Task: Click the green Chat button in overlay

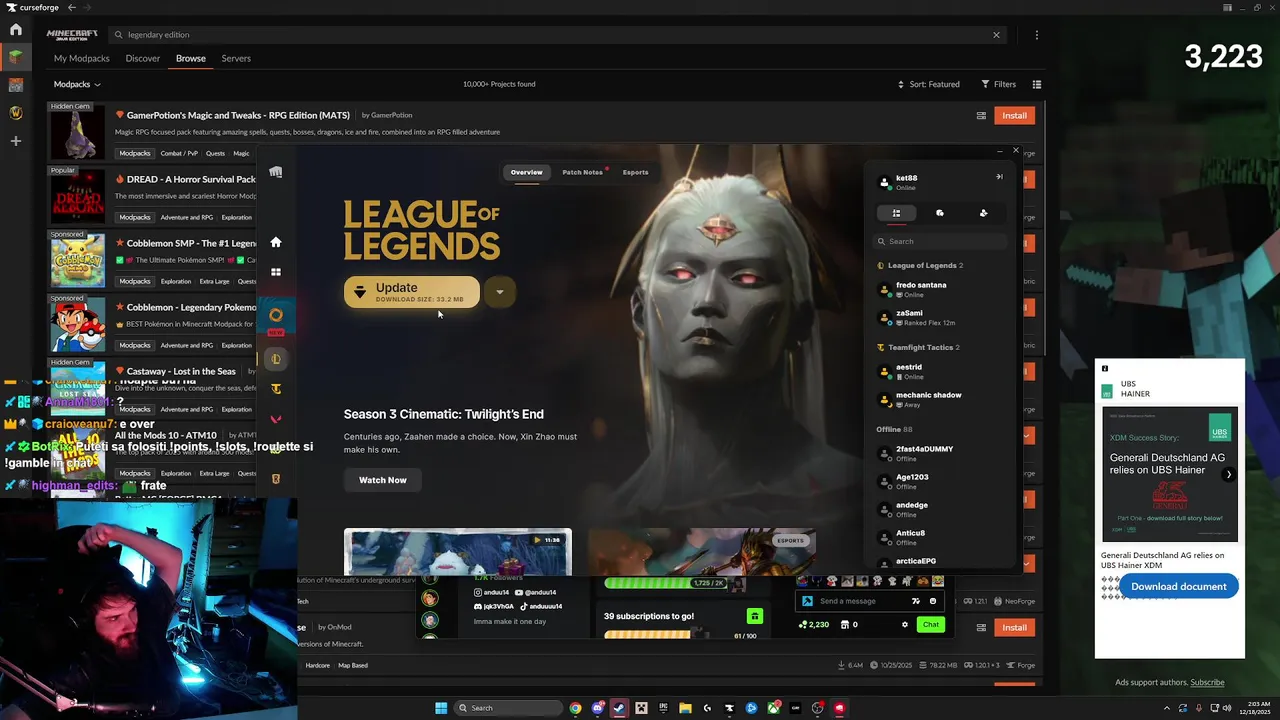Action: point(931,625)
